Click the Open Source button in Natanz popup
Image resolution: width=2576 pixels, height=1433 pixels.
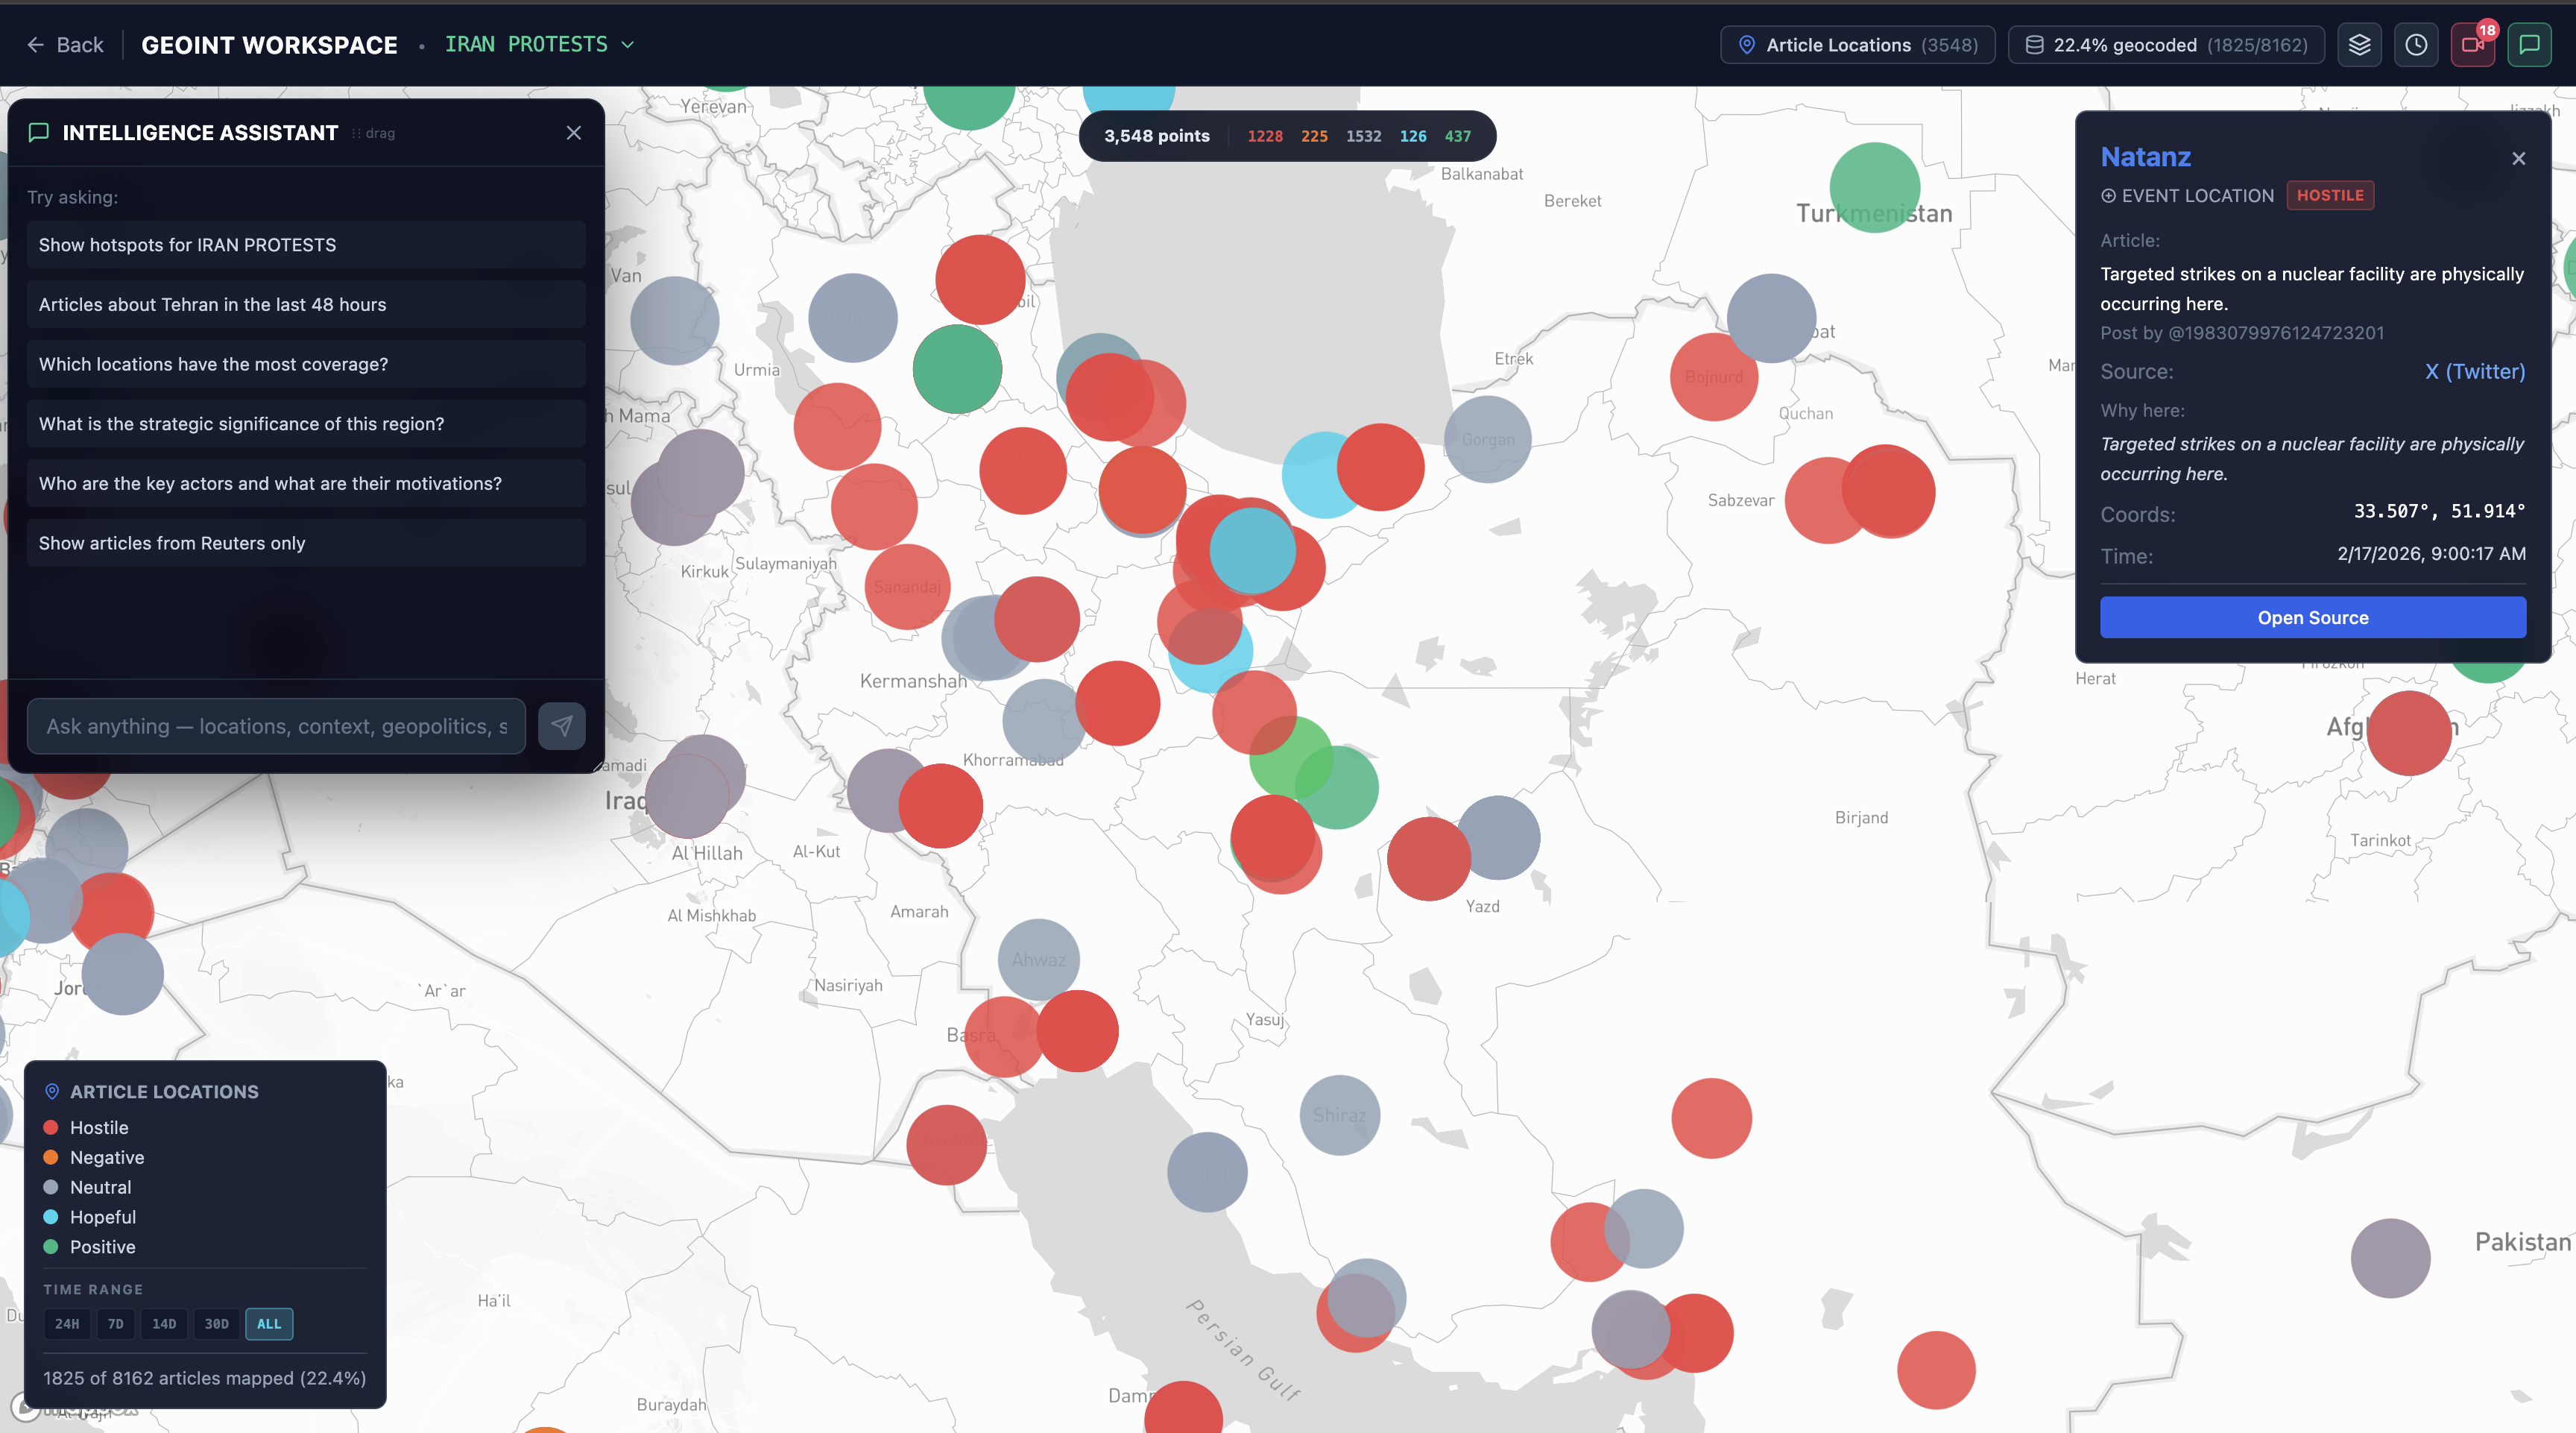(2312, 617)
